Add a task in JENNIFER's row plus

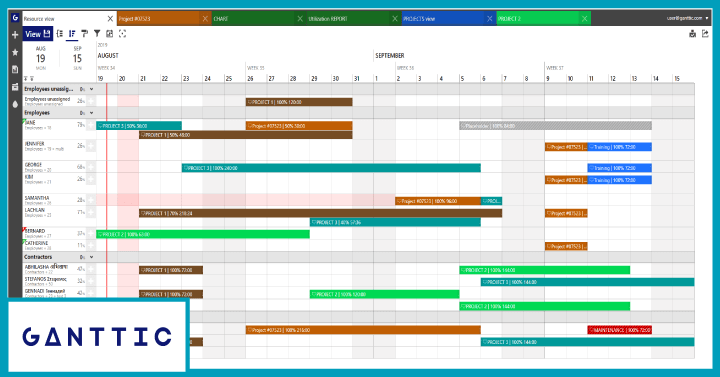pyautogui.click(x=91, y=146)
